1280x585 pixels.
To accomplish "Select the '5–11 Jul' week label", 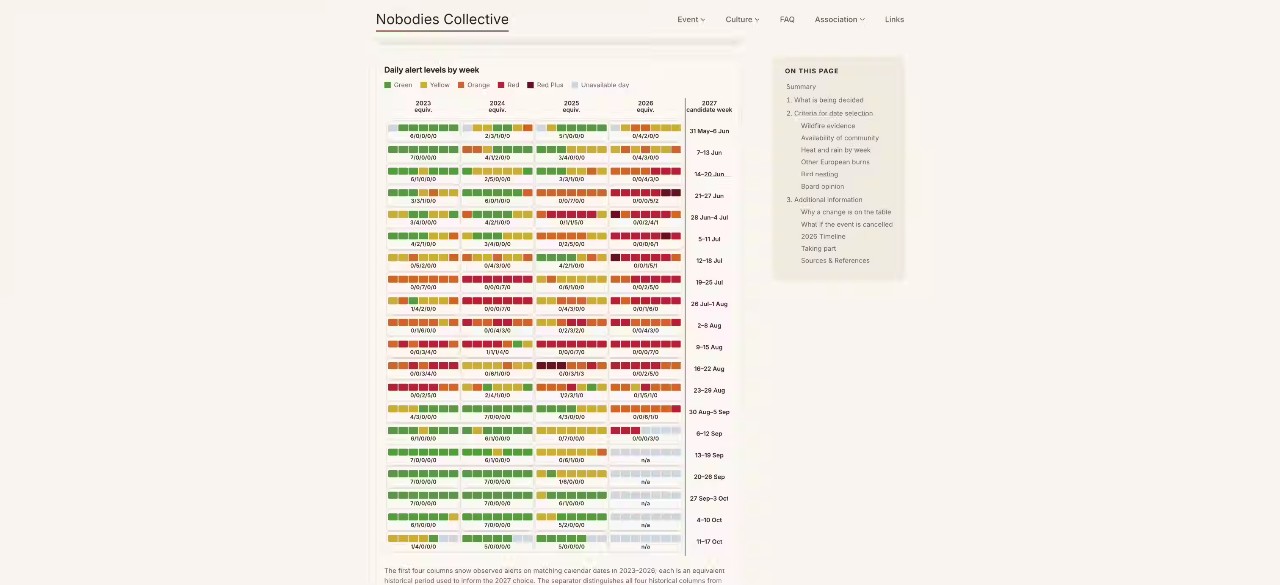I will click(709, 239).
